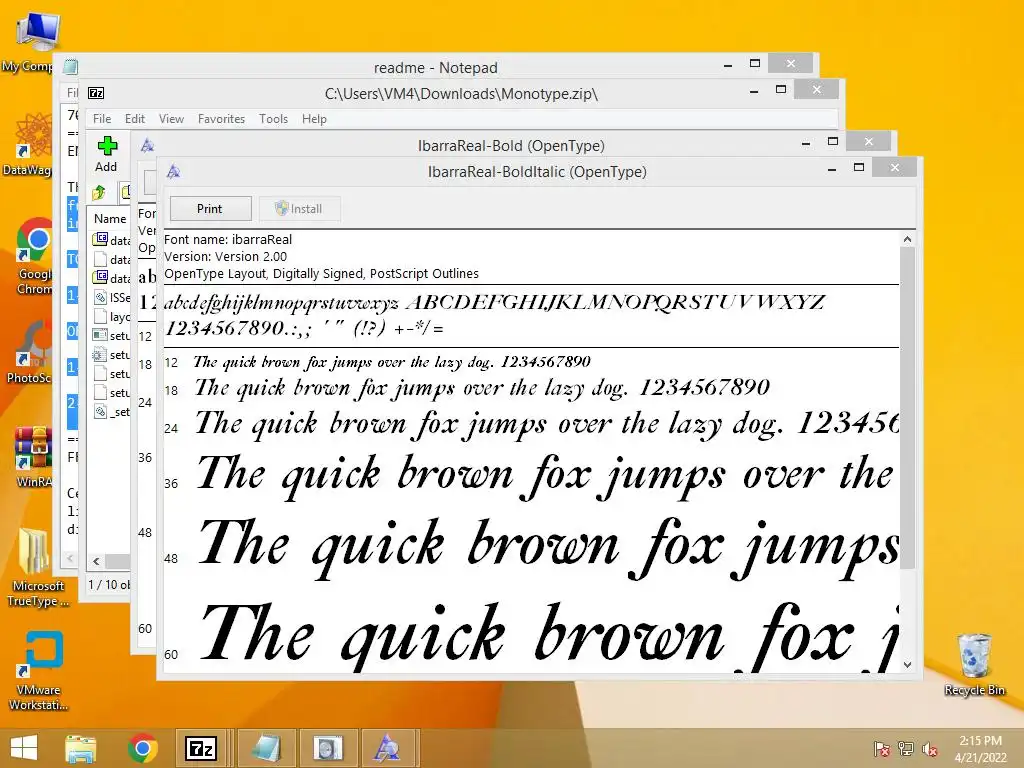Click the font viewer icon in IbarraReal-Bold title bar

point(148,146)
